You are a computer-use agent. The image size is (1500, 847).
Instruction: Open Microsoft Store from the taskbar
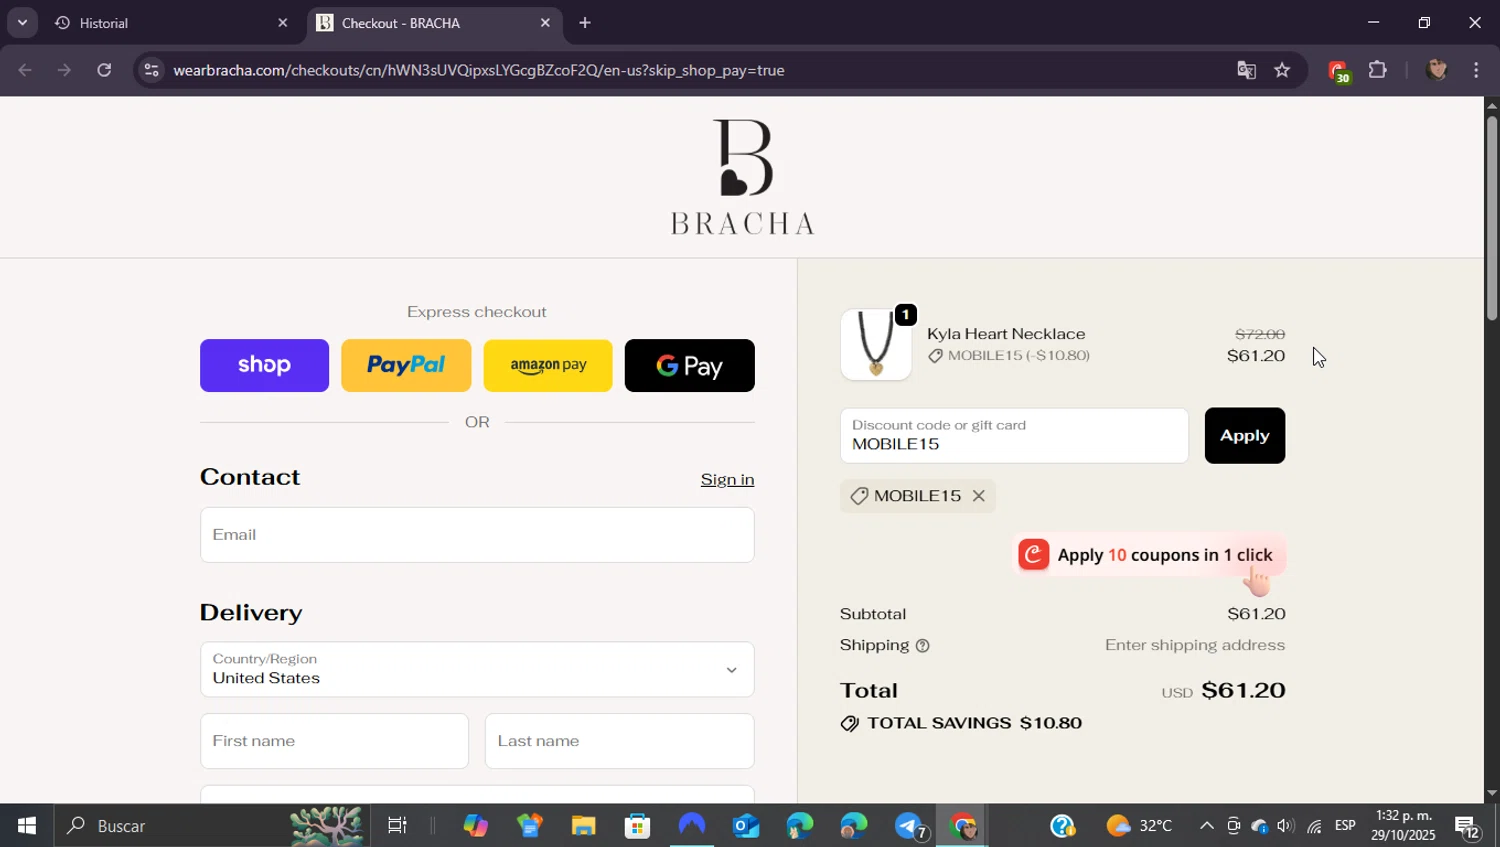point(638,826)
